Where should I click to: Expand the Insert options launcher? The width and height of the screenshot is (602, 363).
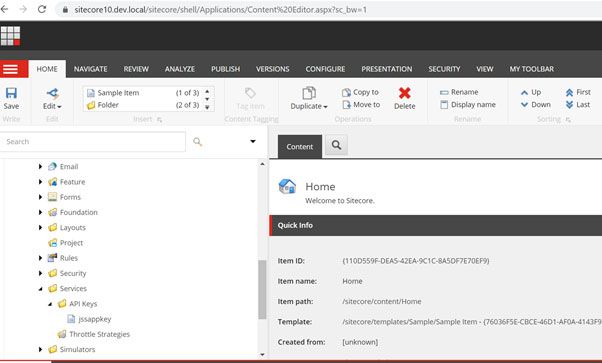click(159, 120)
